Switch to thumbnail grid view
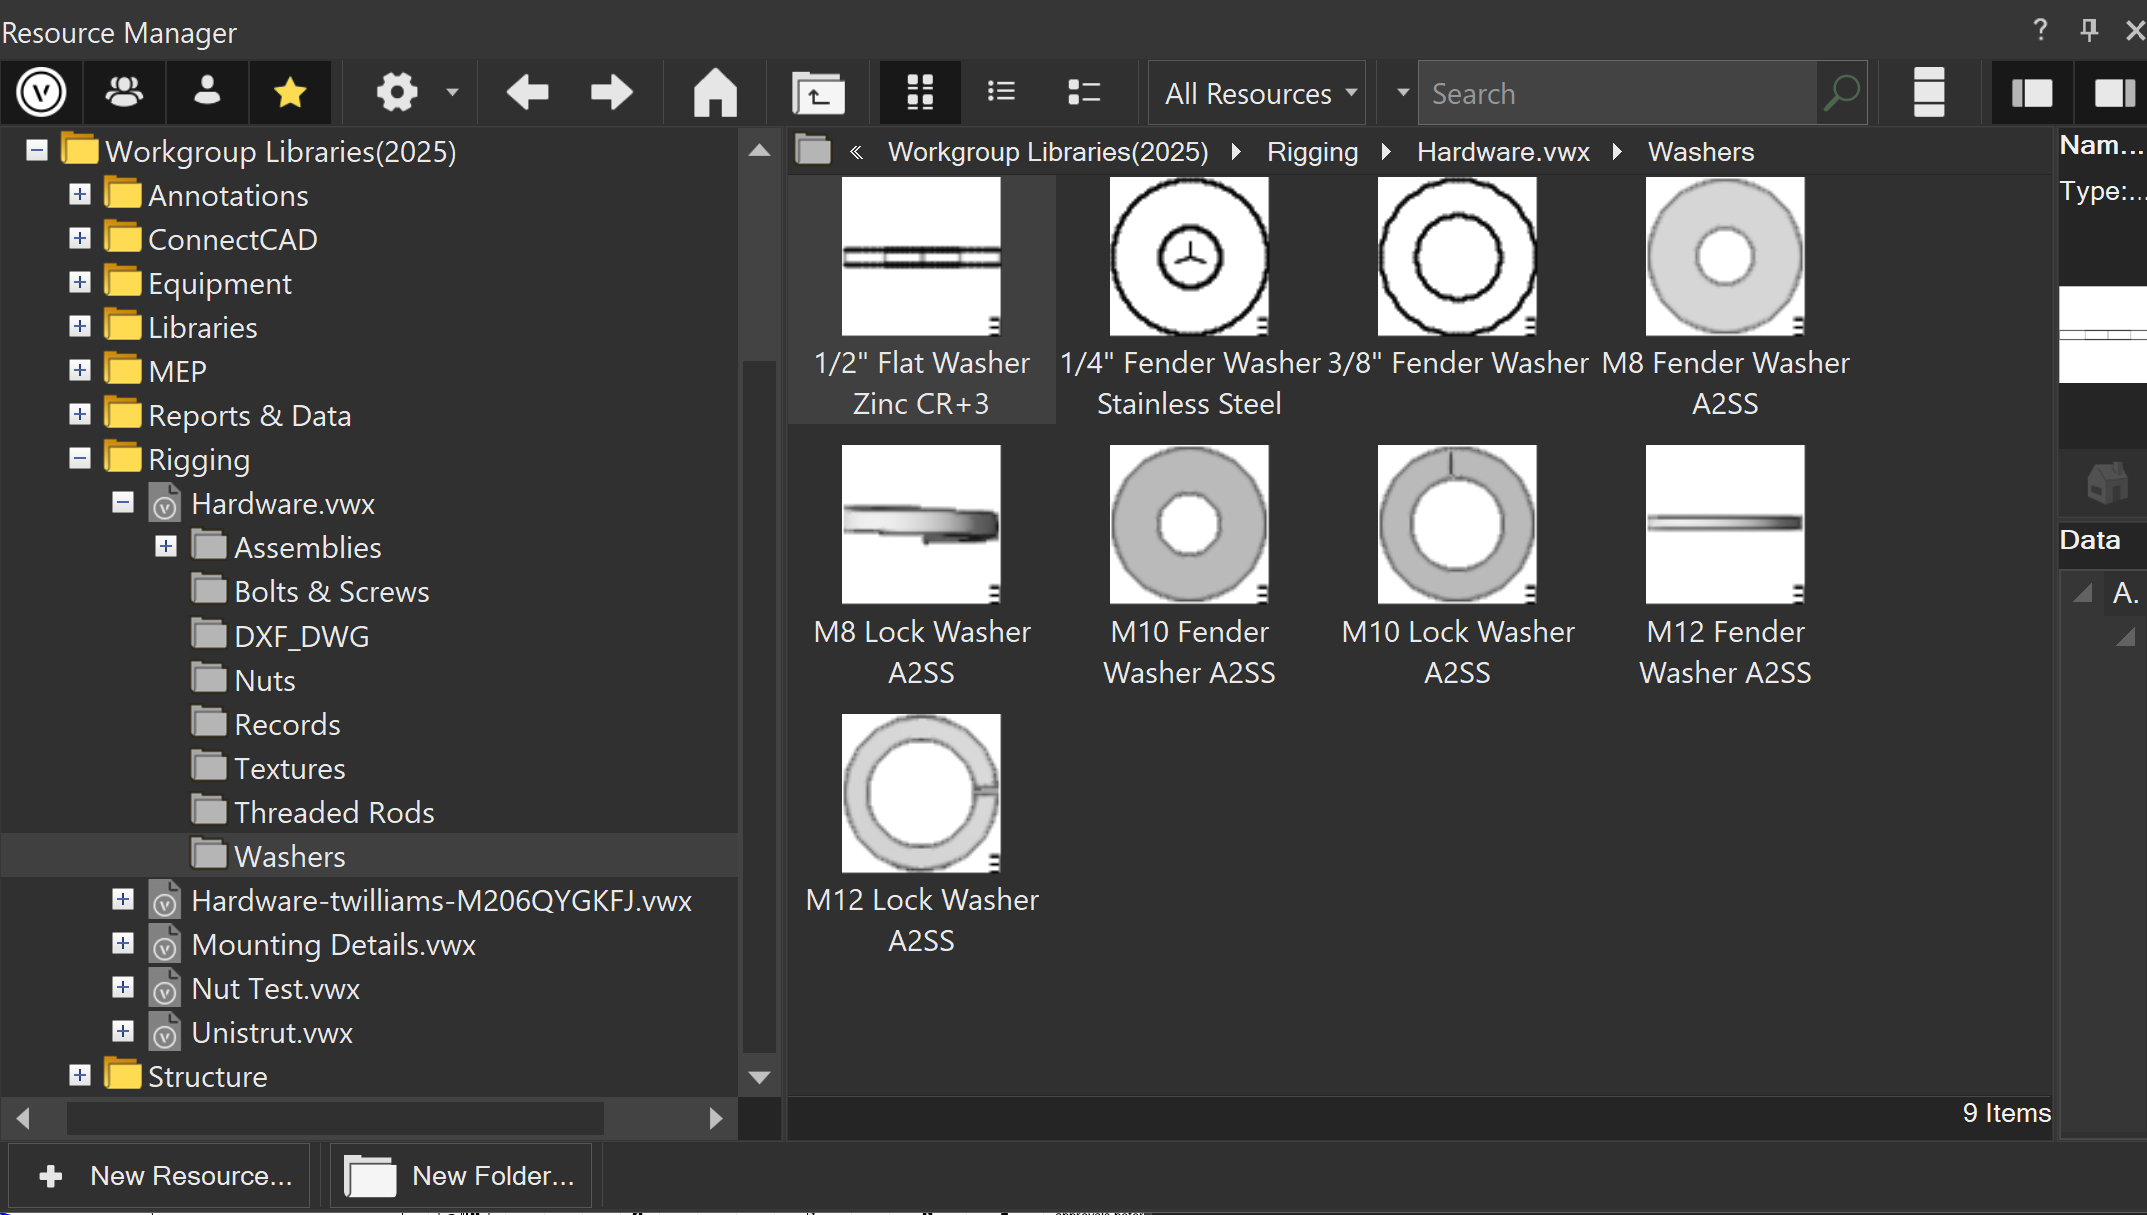This screenshot has height=1215, width=2147. (918, 92)
